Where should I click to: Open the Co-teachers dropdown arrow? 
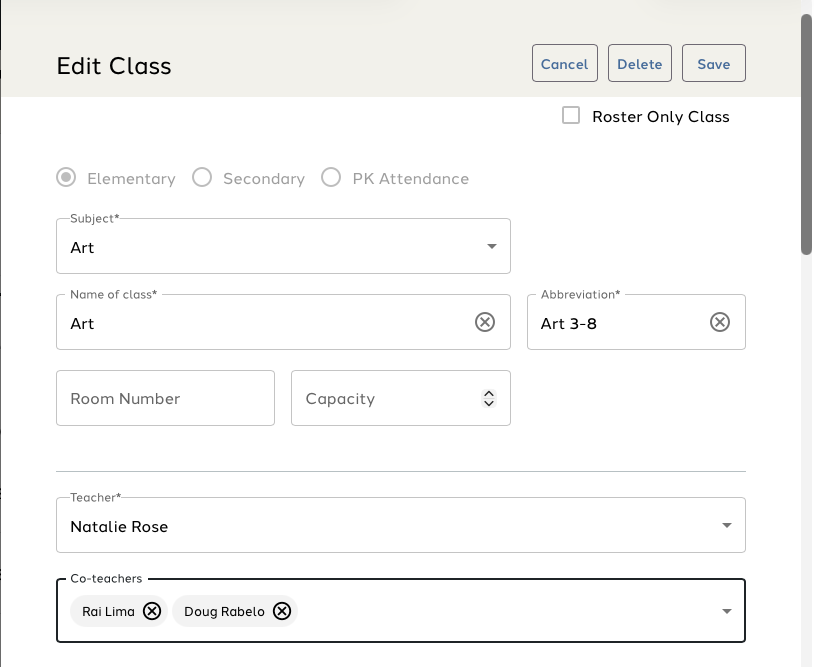(727, 611)
